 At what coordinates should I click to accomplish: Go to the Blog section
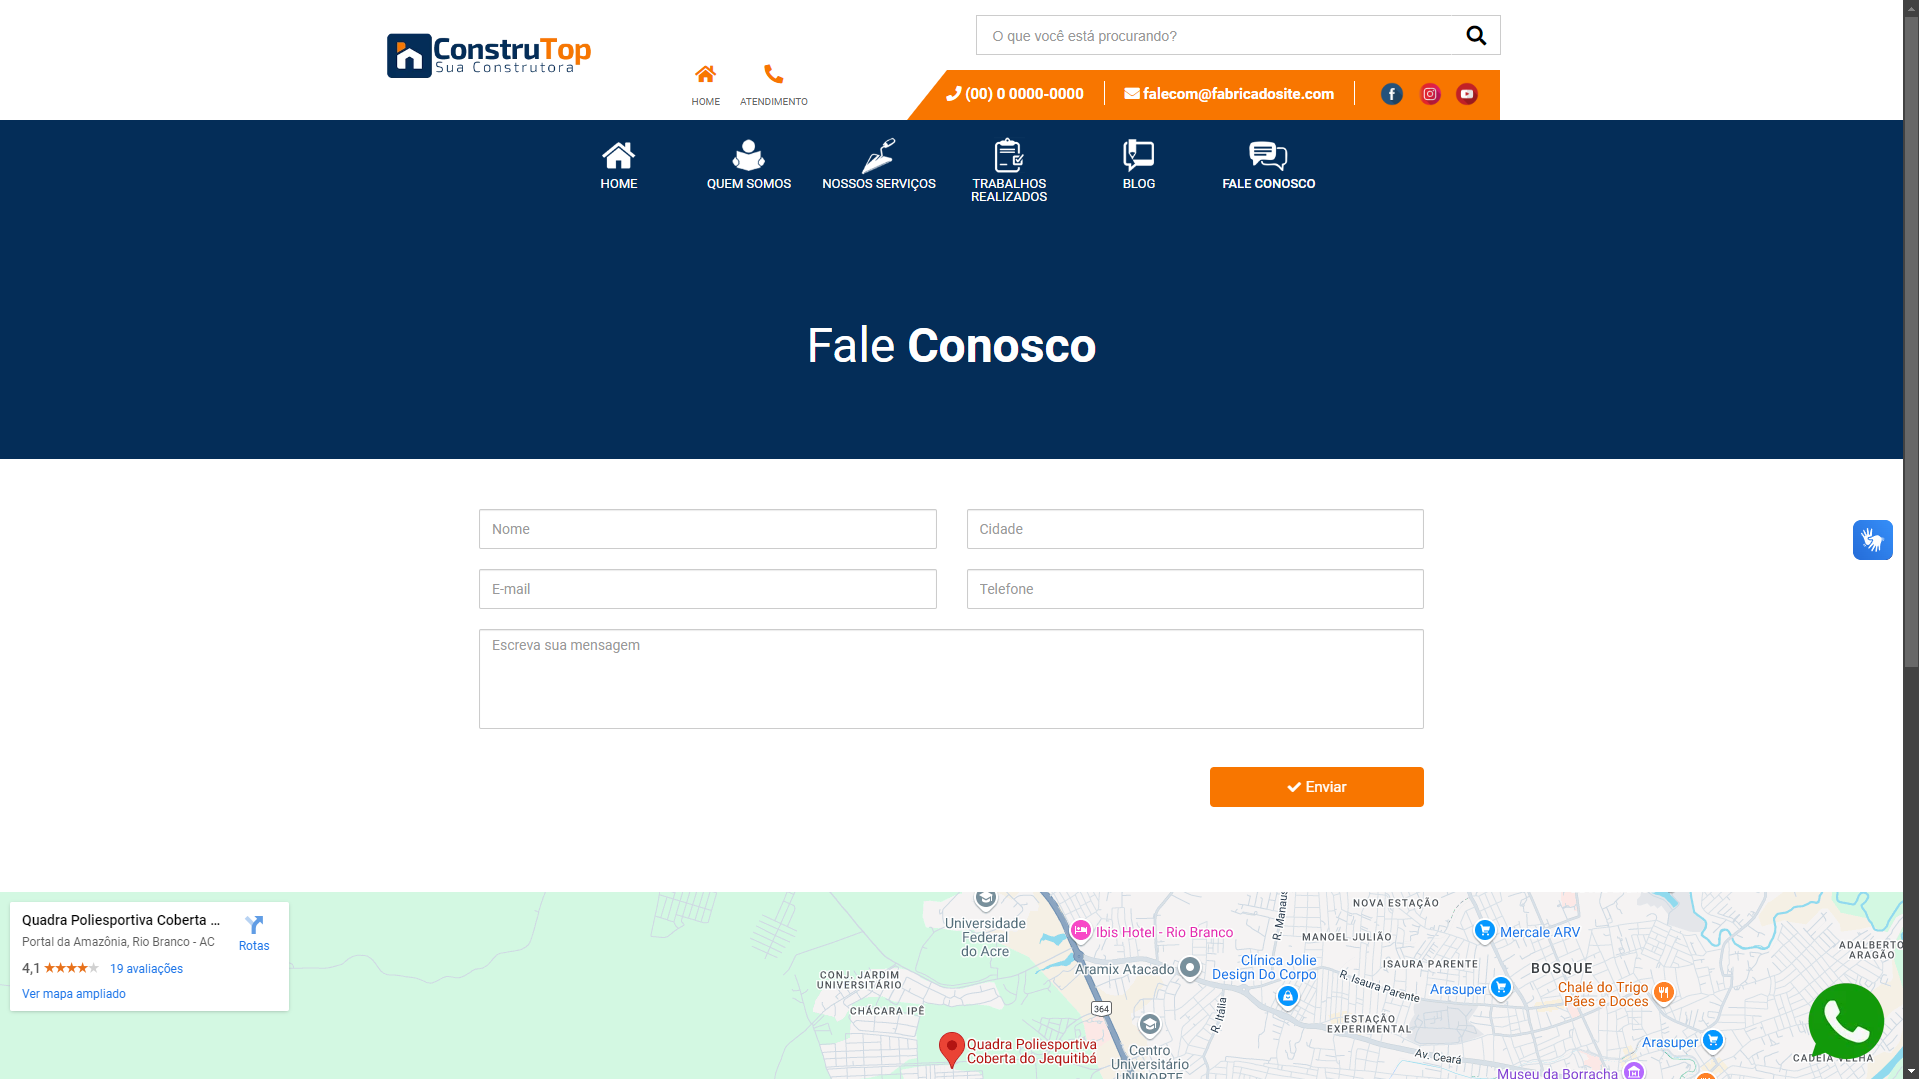[x=1138, y=166]
